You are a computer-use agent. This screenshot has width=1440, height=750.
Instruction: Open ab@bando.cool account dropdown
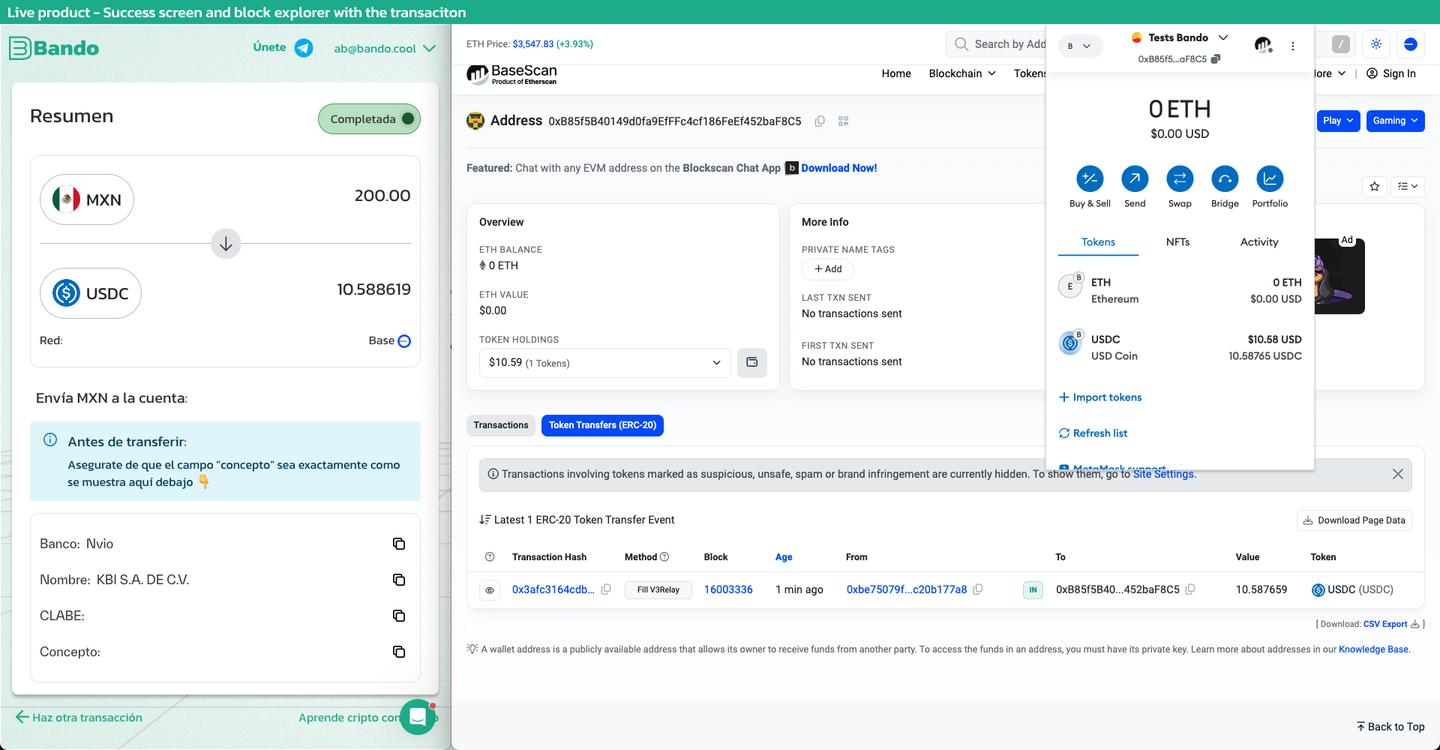coord(385,48)
